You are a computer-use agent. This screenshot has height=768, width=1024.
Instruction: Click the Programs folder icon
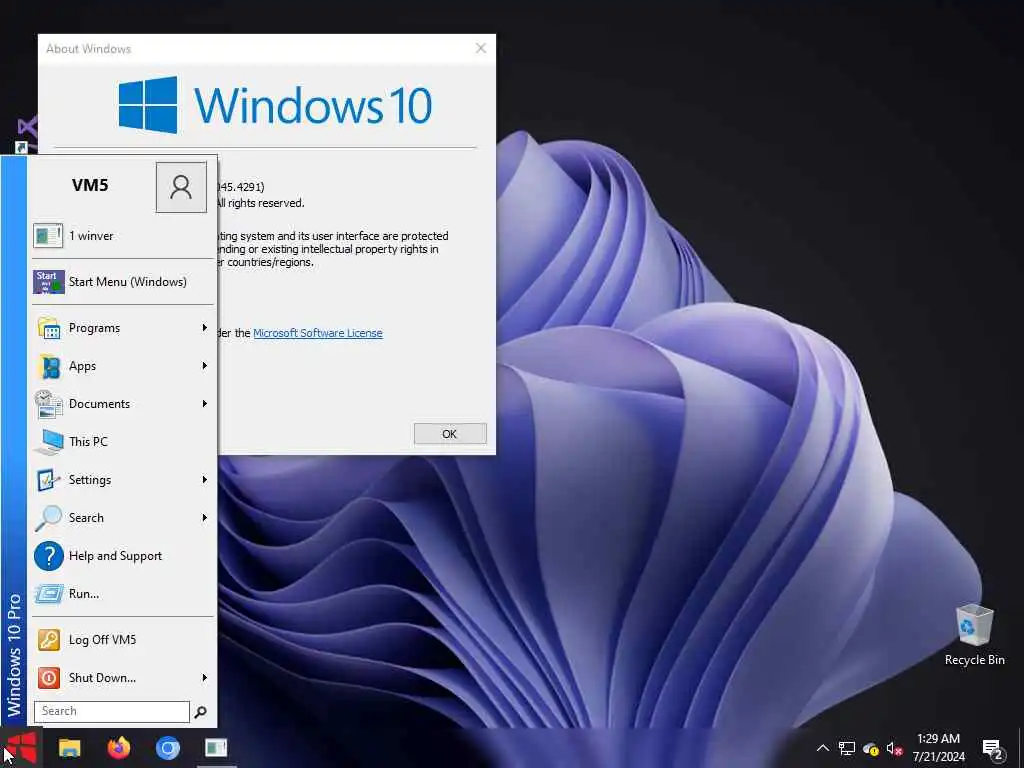click(x=49, y=328)
